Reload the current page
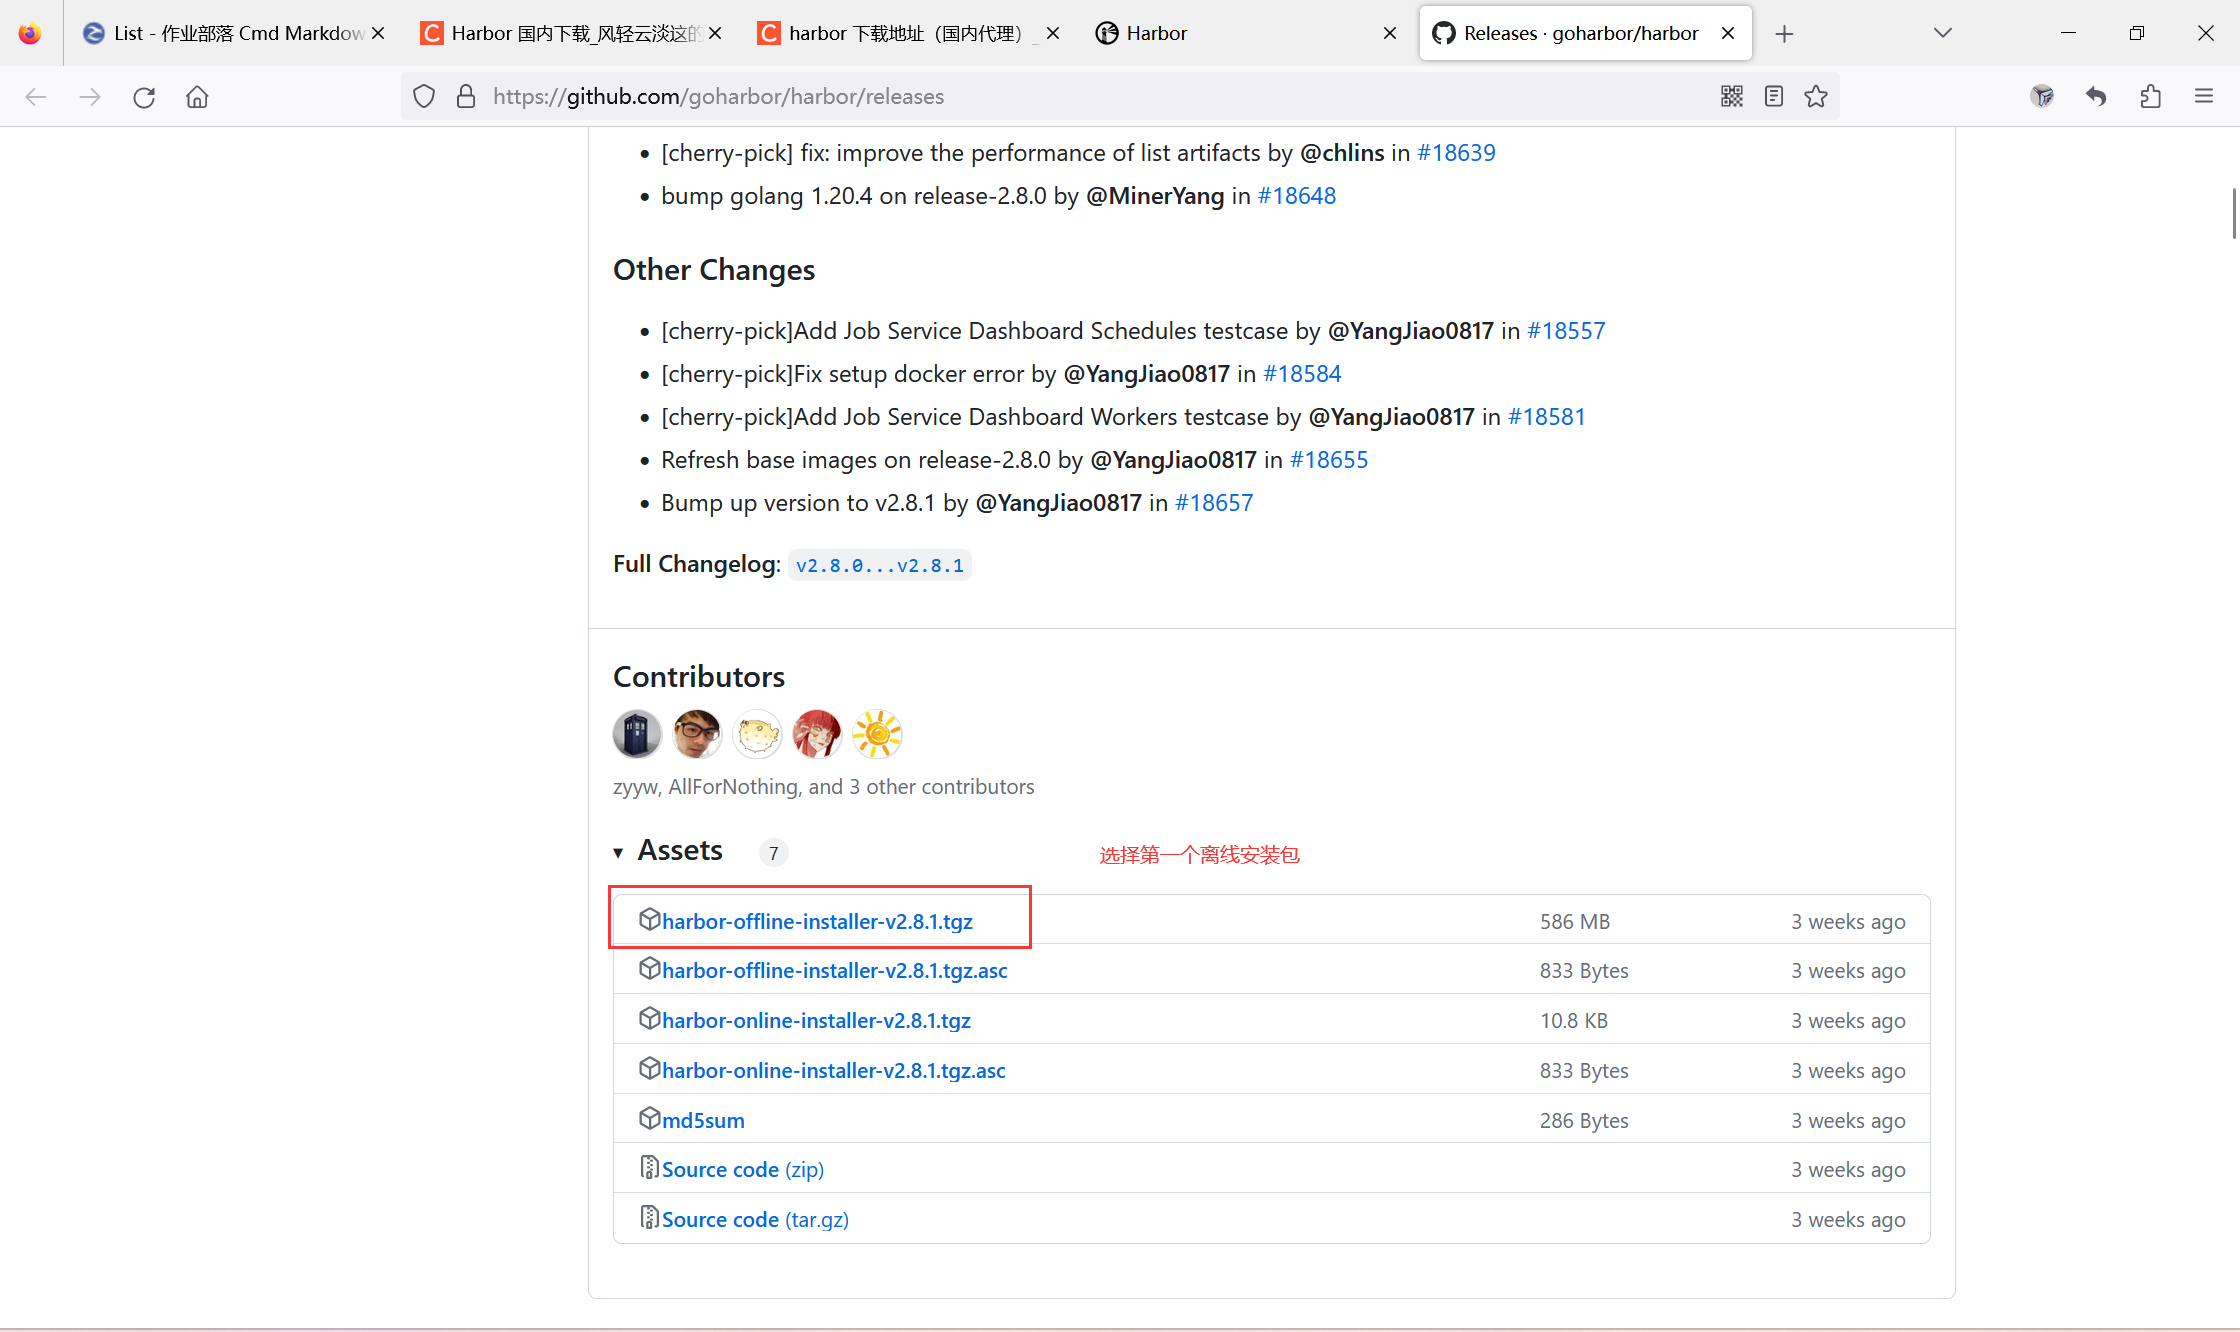The width and height of the screenshot is (2240, 1332). point(144,96)
